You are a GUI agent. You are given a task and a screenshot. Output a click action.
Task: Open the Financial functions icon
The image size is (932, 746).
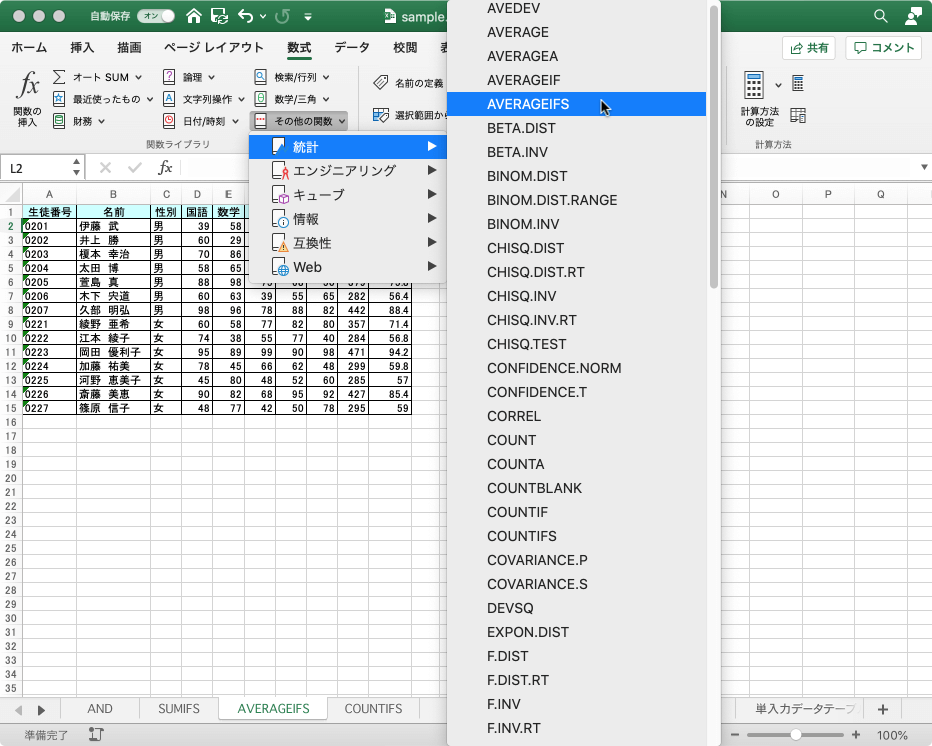59,121
